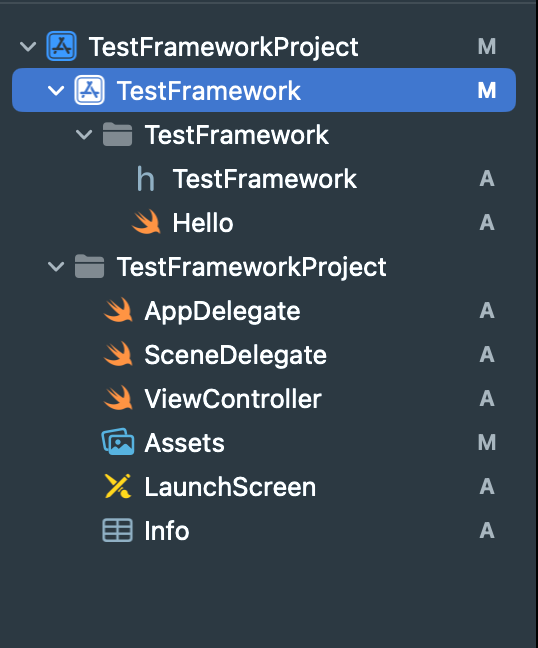Click the Swift icon next to AppDelegate

(x=118, y=310)
